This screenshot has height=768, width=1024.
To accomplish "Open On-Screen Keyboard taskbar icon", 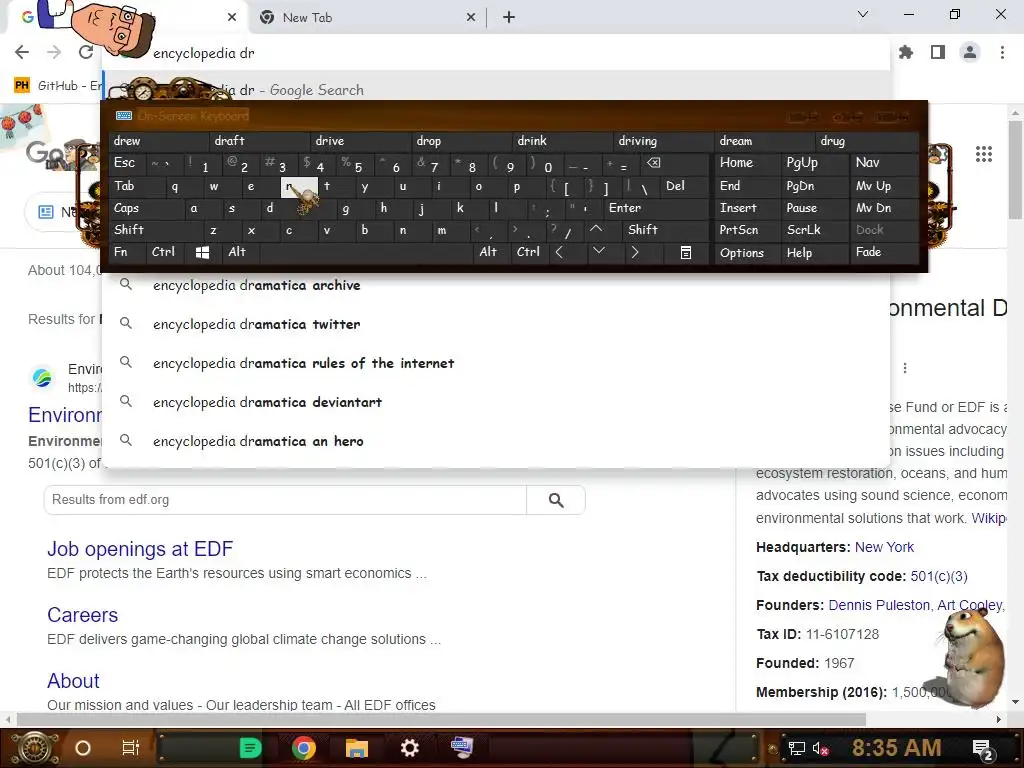I will pyautogui.click(x=462, y=746).
